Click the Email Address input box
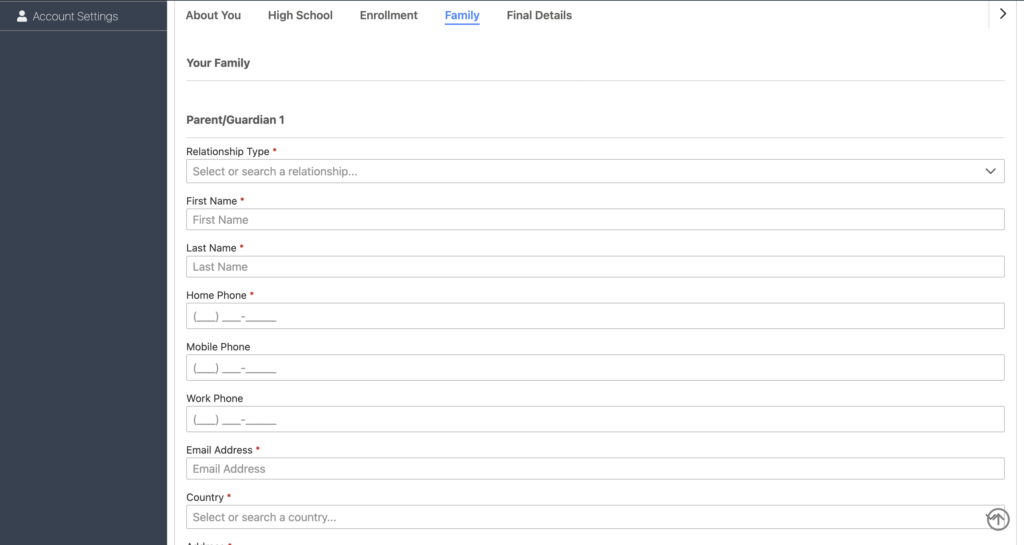The image size is (1024, 545). [x=595, y=469]
